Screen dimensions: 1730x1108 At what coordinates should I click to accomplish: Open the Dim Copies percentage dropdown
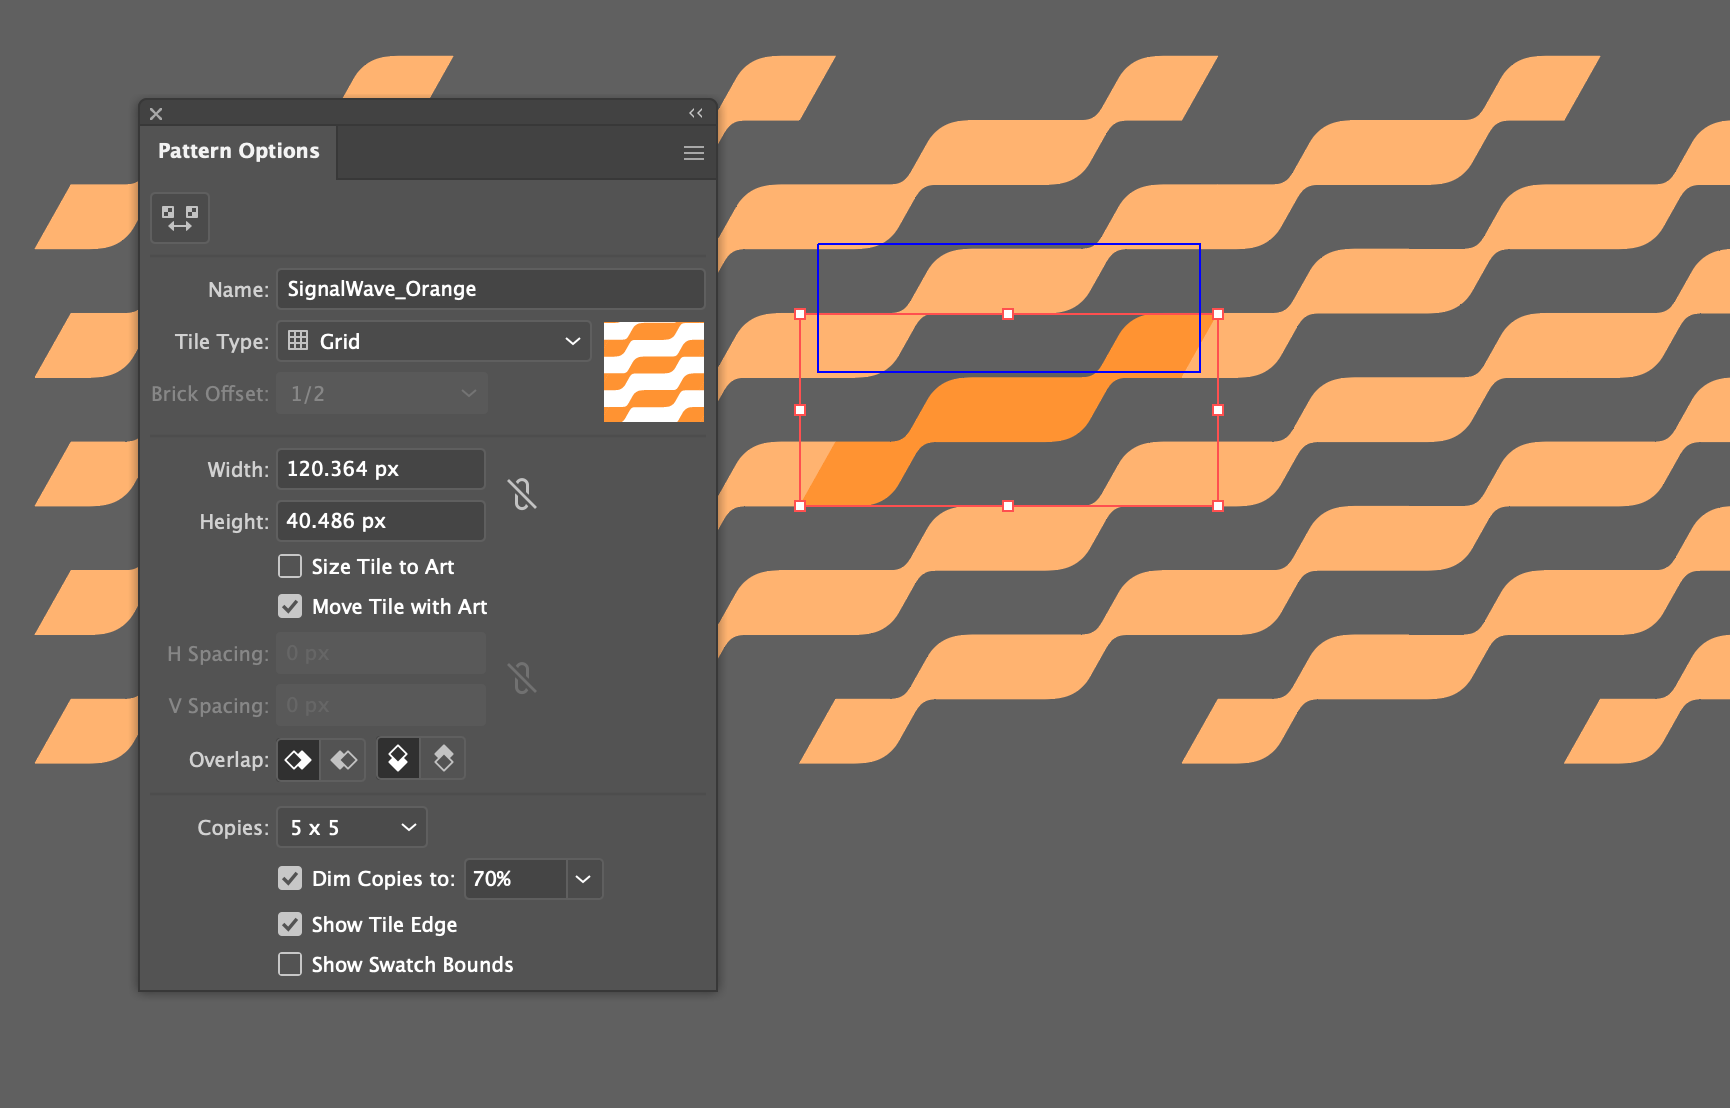coord(583,879)
